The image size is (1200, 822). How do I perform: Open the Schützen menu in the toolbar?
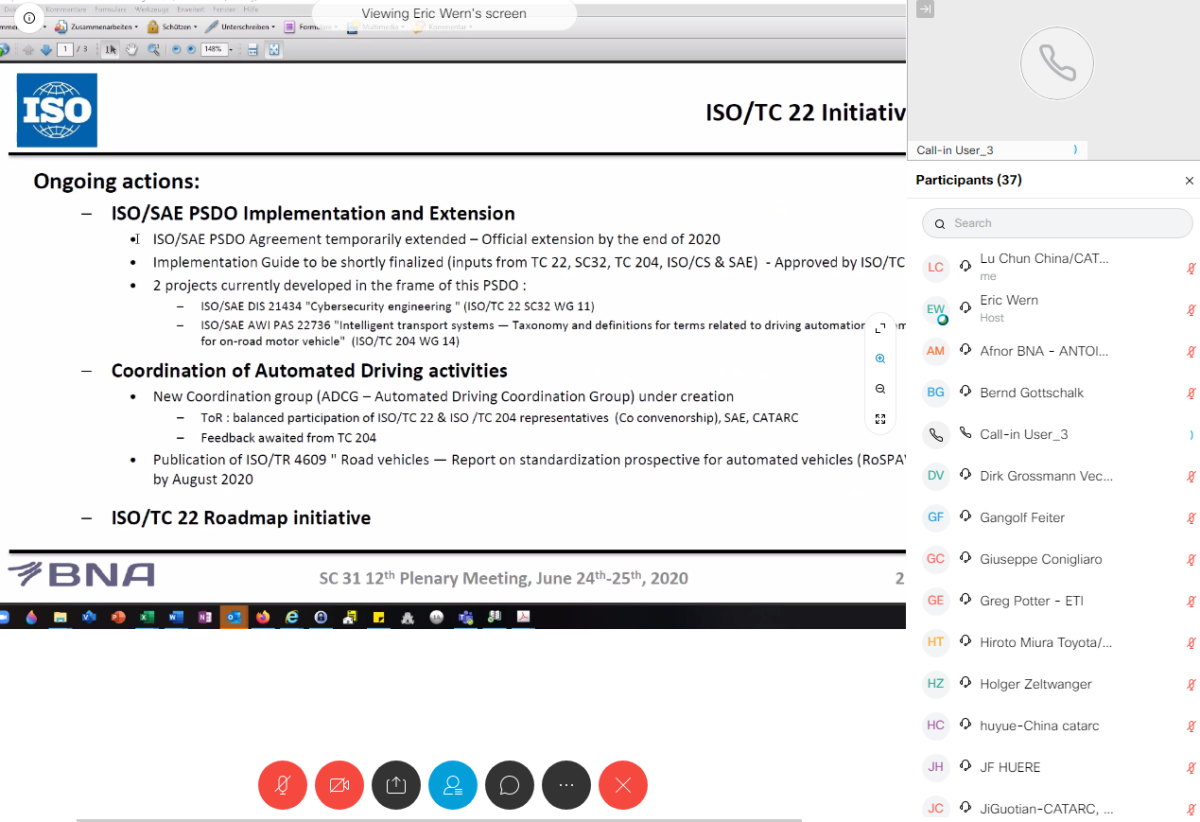(x=172, y=27)
